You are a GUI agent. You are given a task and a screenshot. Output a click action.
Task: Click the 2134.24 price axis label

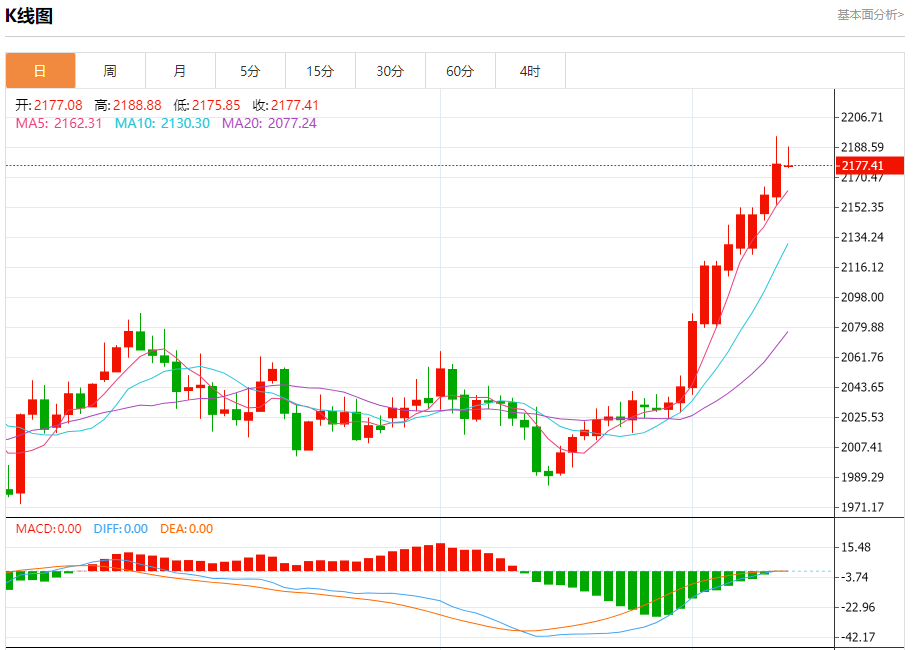click(862, 237)
